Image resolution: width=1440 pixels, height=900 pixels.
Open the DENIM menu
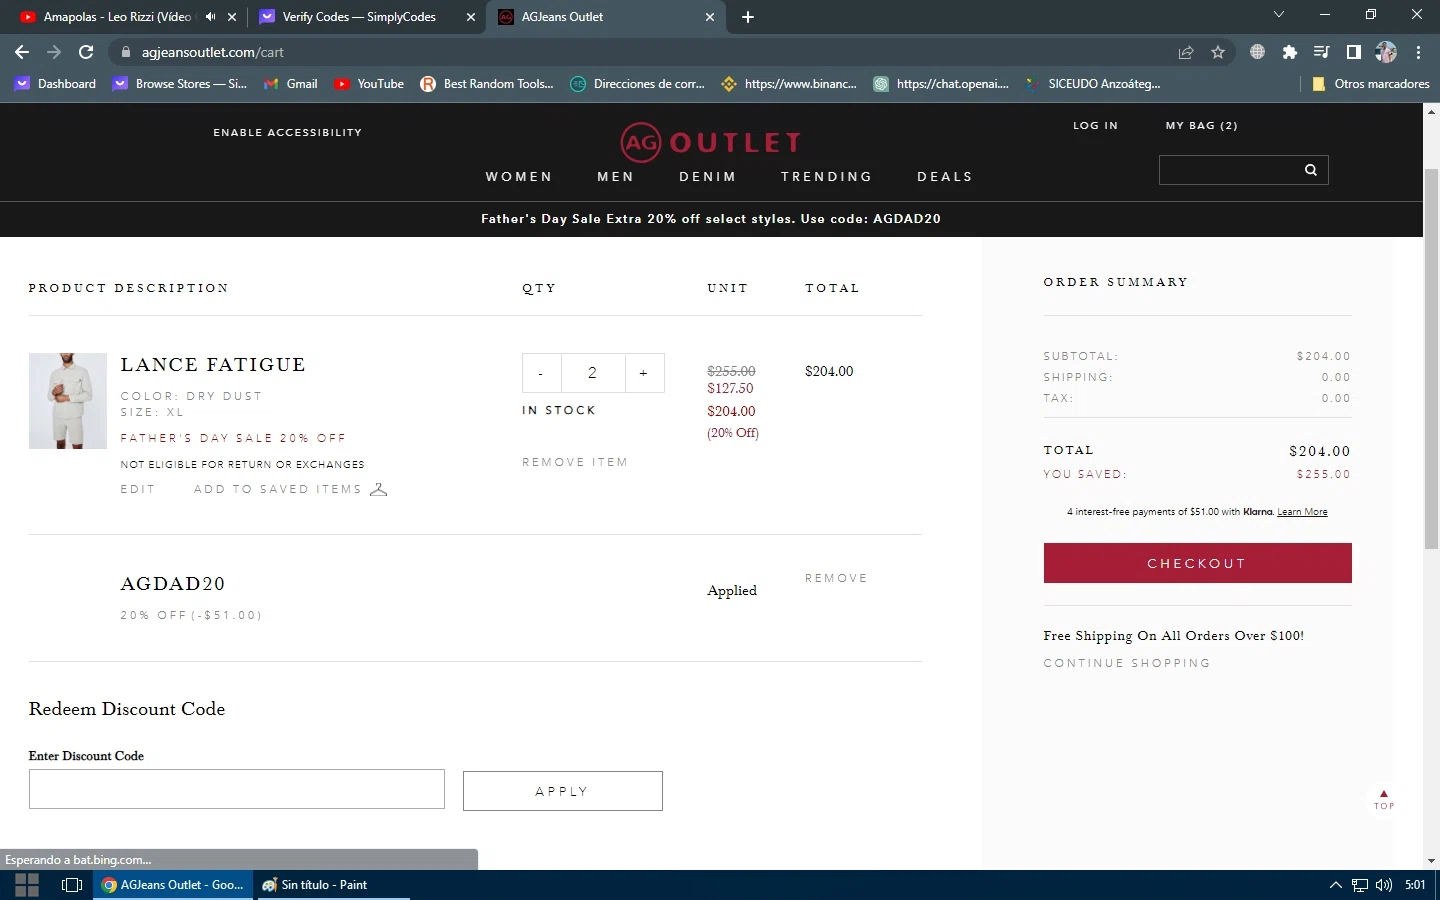click(x=708, y=177)
